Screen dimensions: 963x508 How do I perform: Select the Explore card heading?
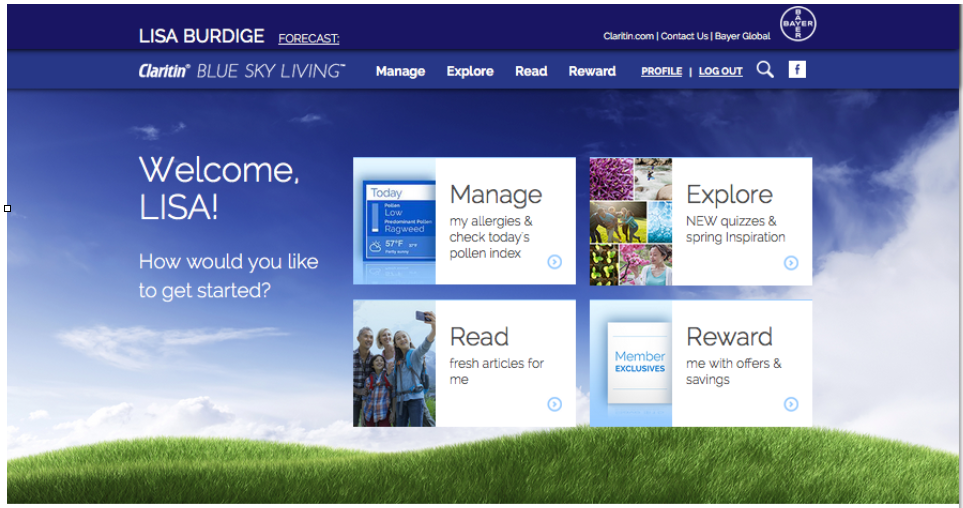729,195
